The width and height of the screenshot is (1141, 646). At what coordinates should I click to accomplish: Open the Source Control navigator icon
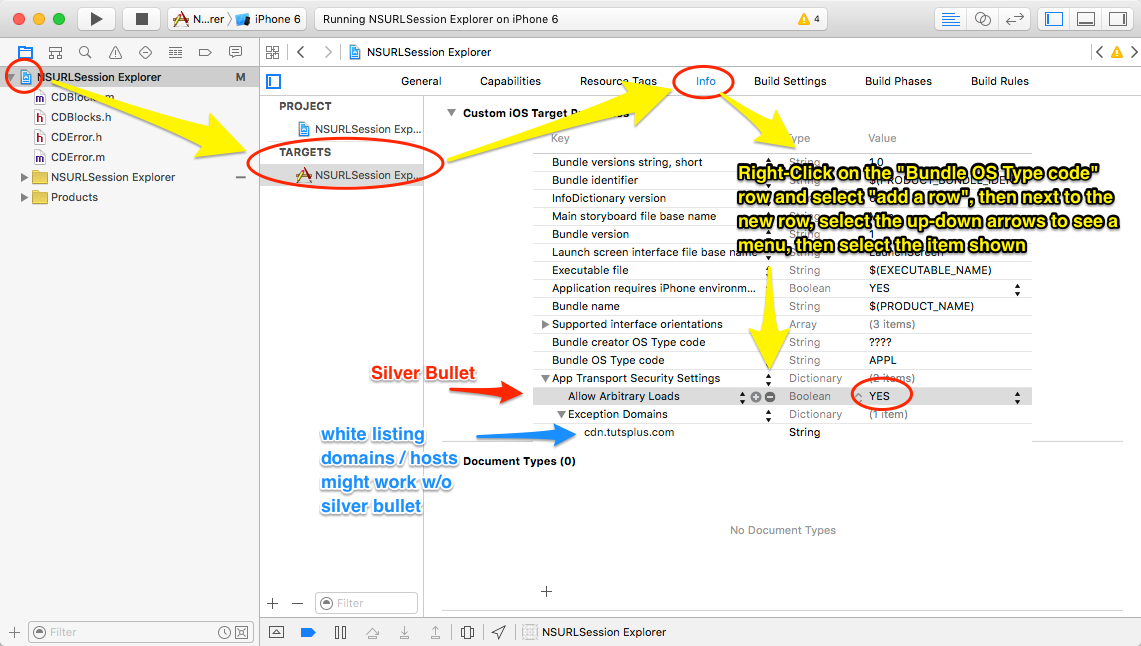coord(55,52)
